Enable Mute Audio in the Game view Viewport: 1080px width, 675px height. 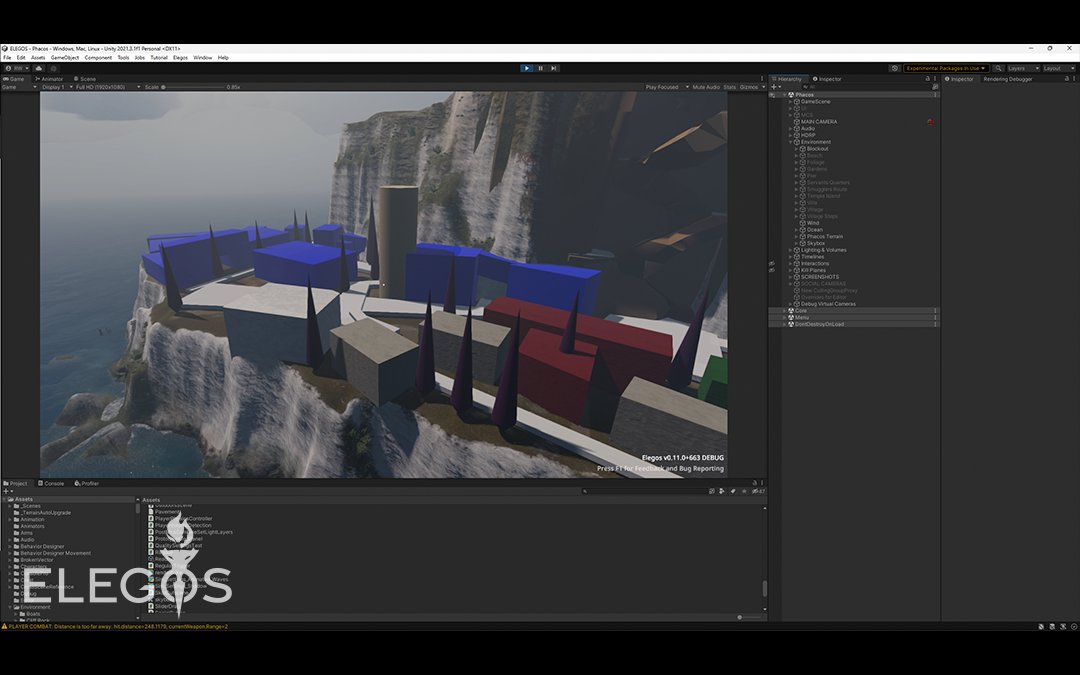point(706,87)
